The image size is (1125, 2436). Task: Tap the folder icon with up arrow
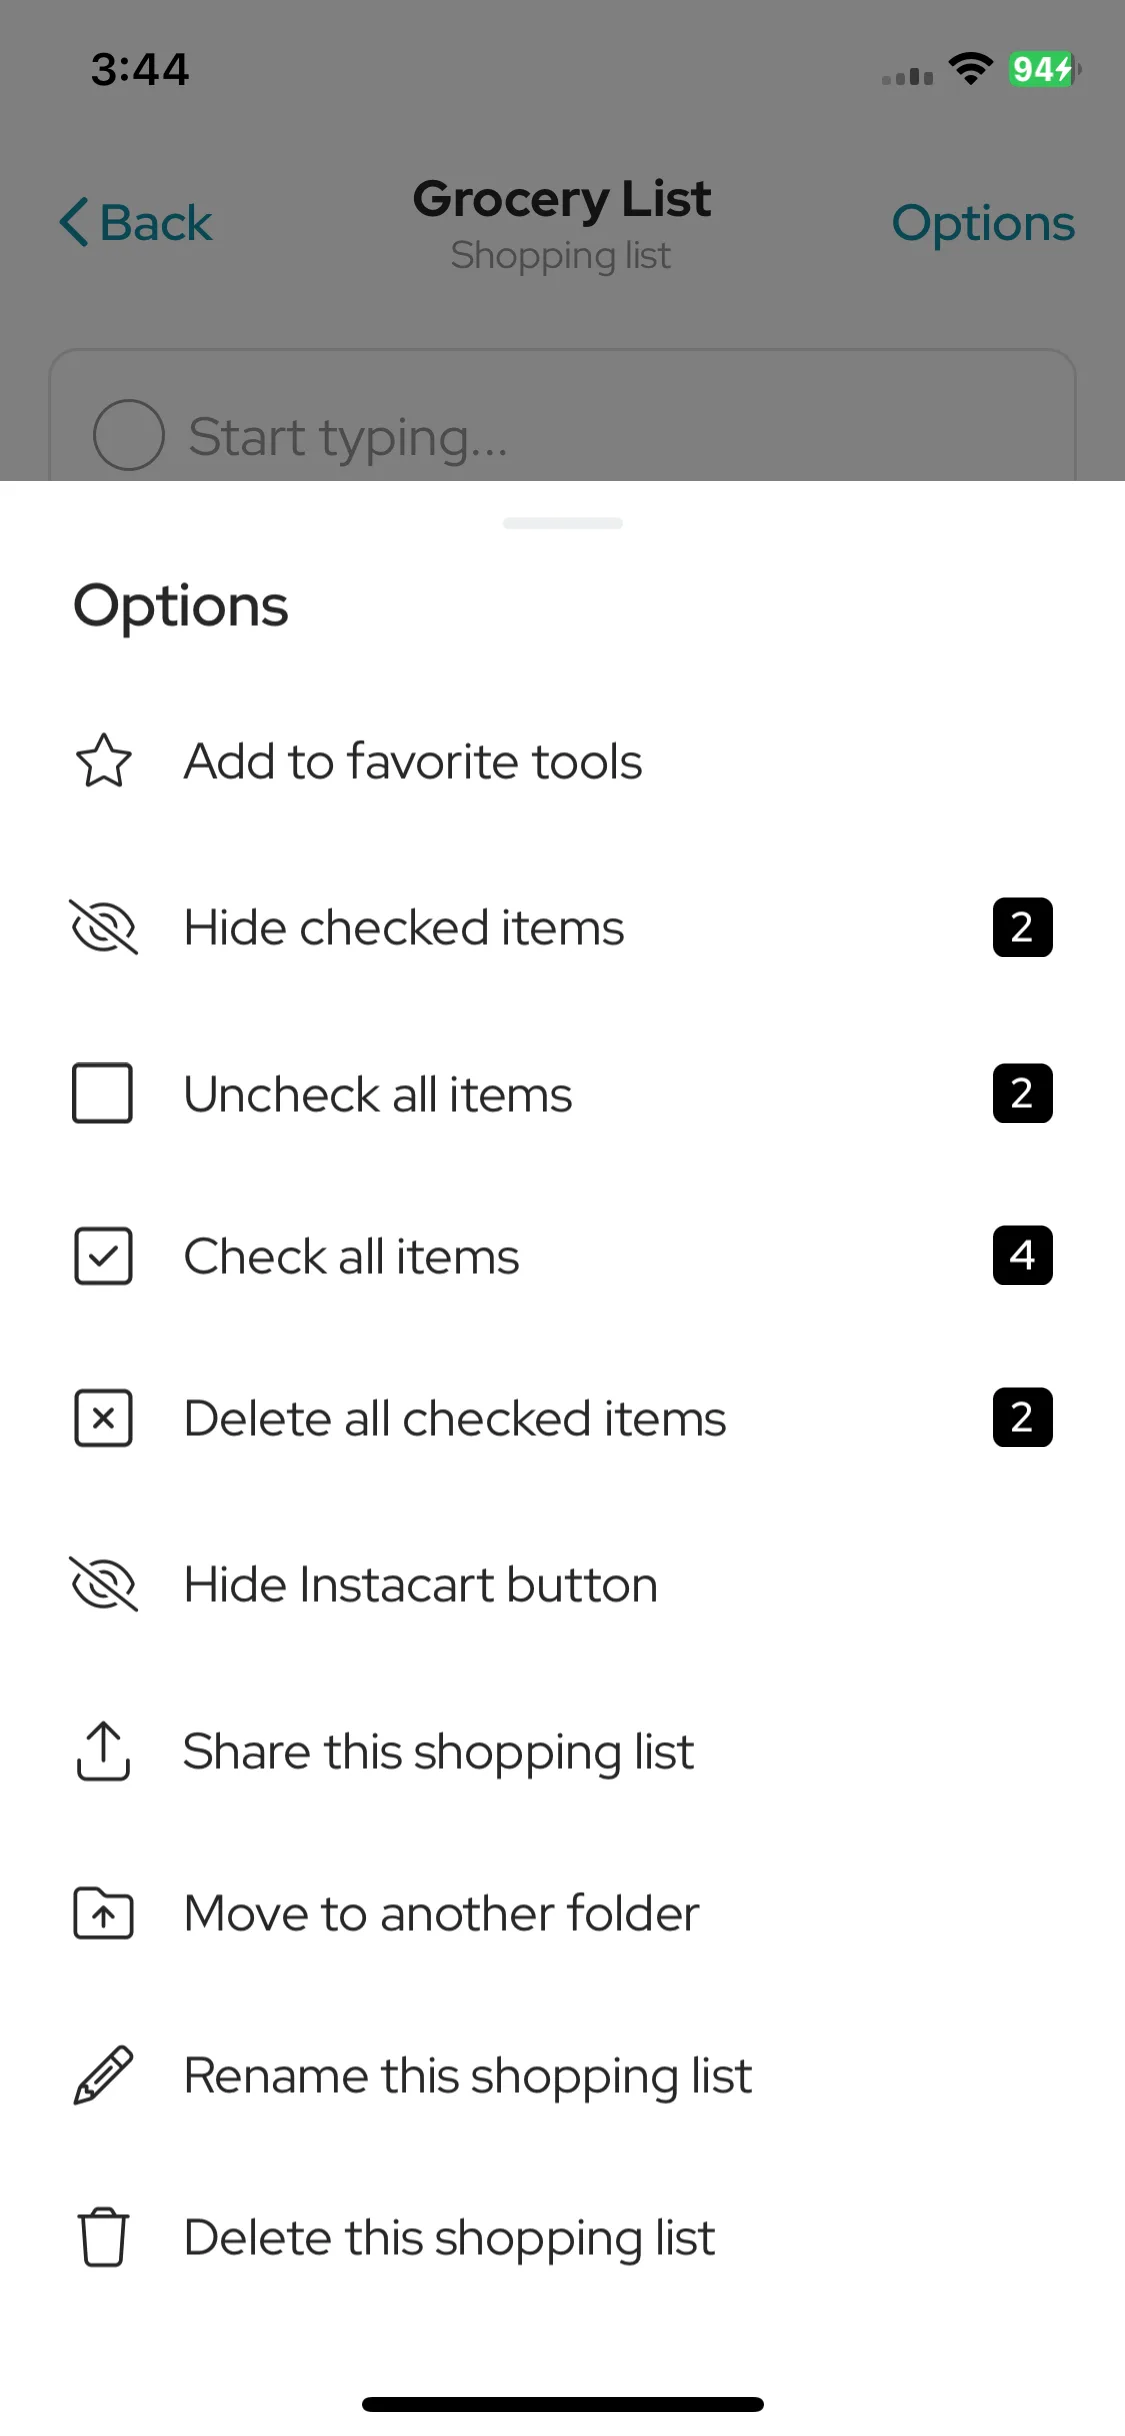pos(103,1913)
